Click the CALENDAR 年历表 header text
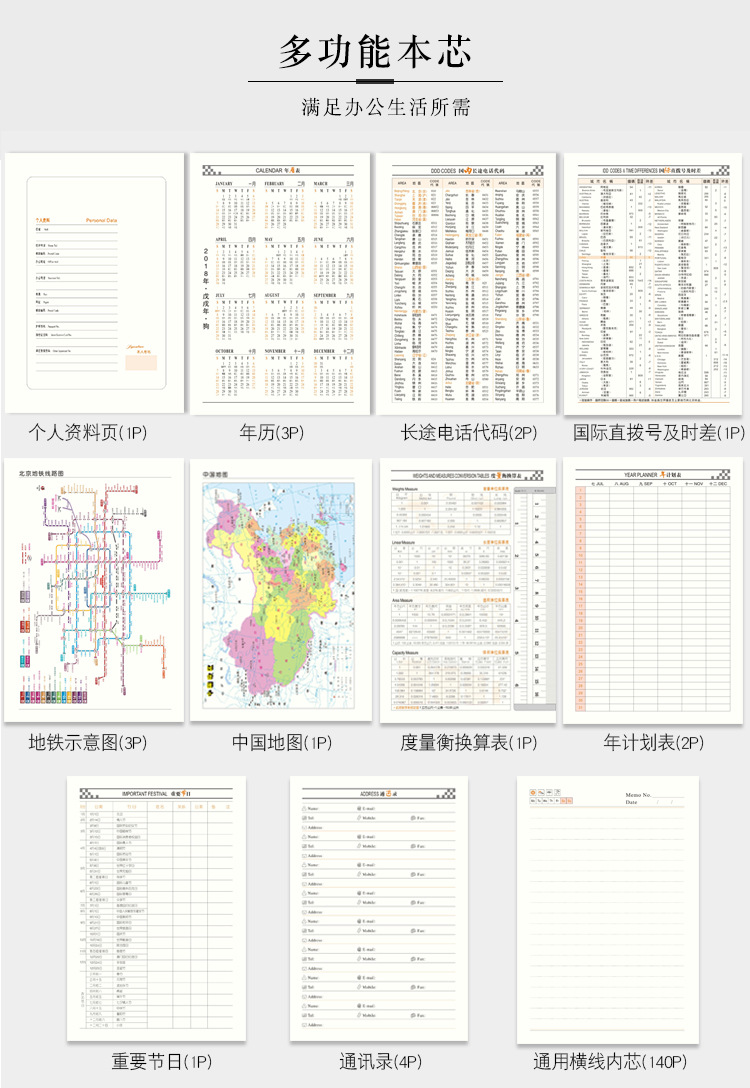 pyautogui.click(x=278, y=170)
